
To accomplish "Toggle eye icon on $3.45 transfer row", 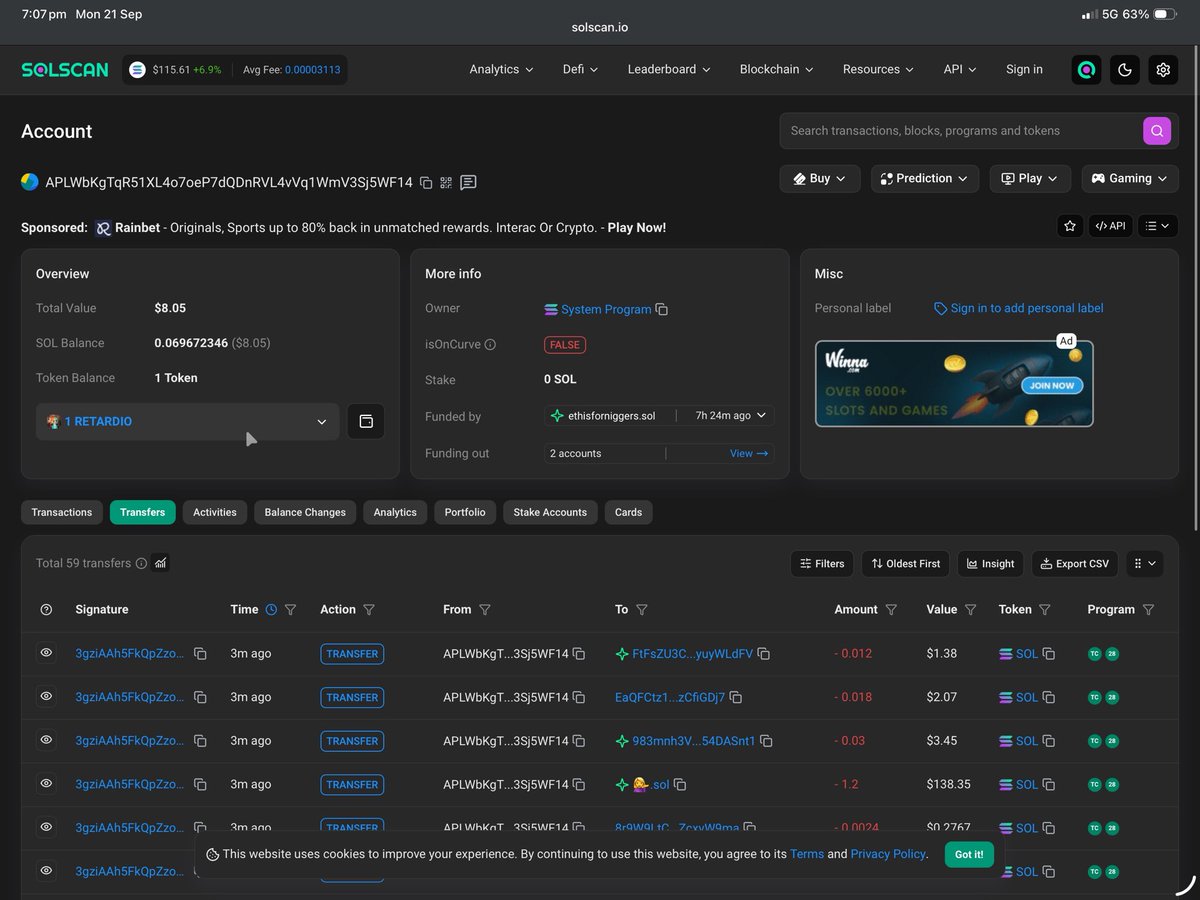I will [46, 740].
